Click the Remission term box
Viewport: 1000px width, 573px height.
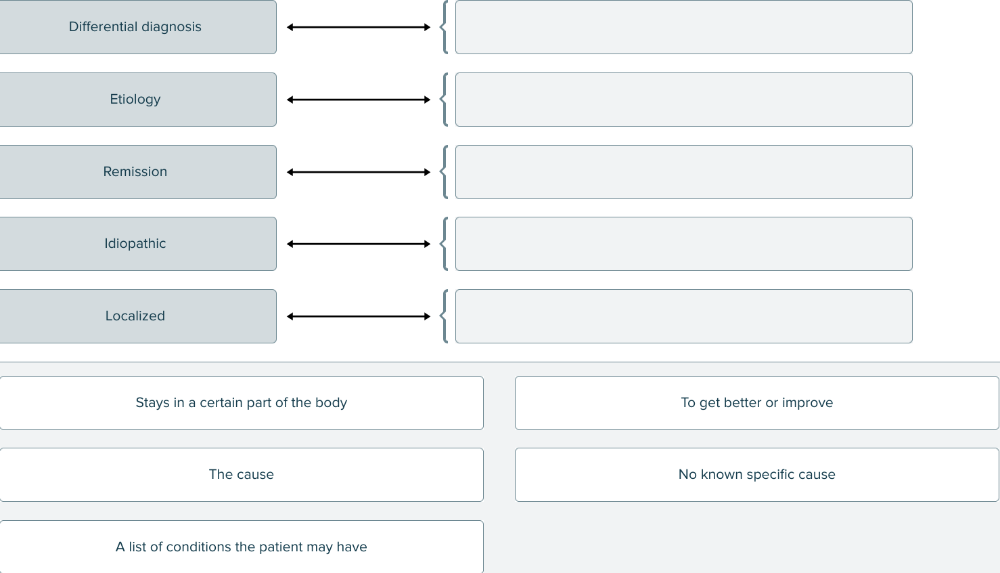[137, 172]
